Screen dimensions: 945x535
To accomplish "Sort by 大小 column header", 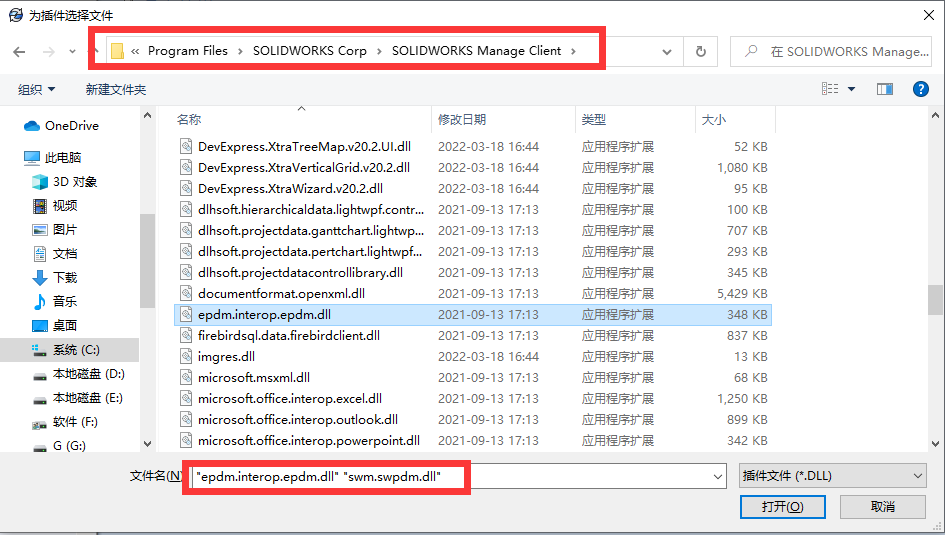I will click(x=714, y=120).
